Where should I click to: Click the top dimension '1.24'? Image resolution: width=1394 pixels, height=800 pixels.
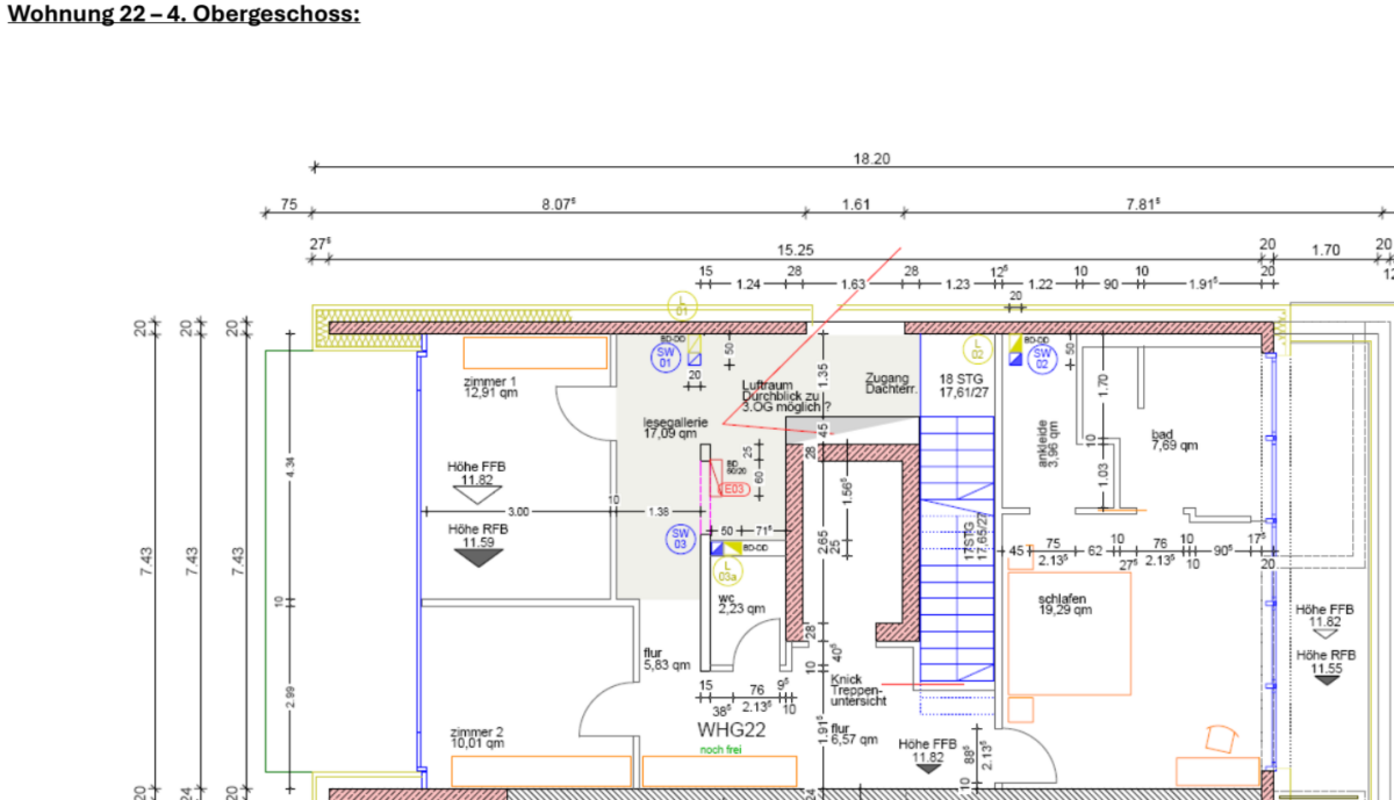pyautogui.click(x=748, y=284)
